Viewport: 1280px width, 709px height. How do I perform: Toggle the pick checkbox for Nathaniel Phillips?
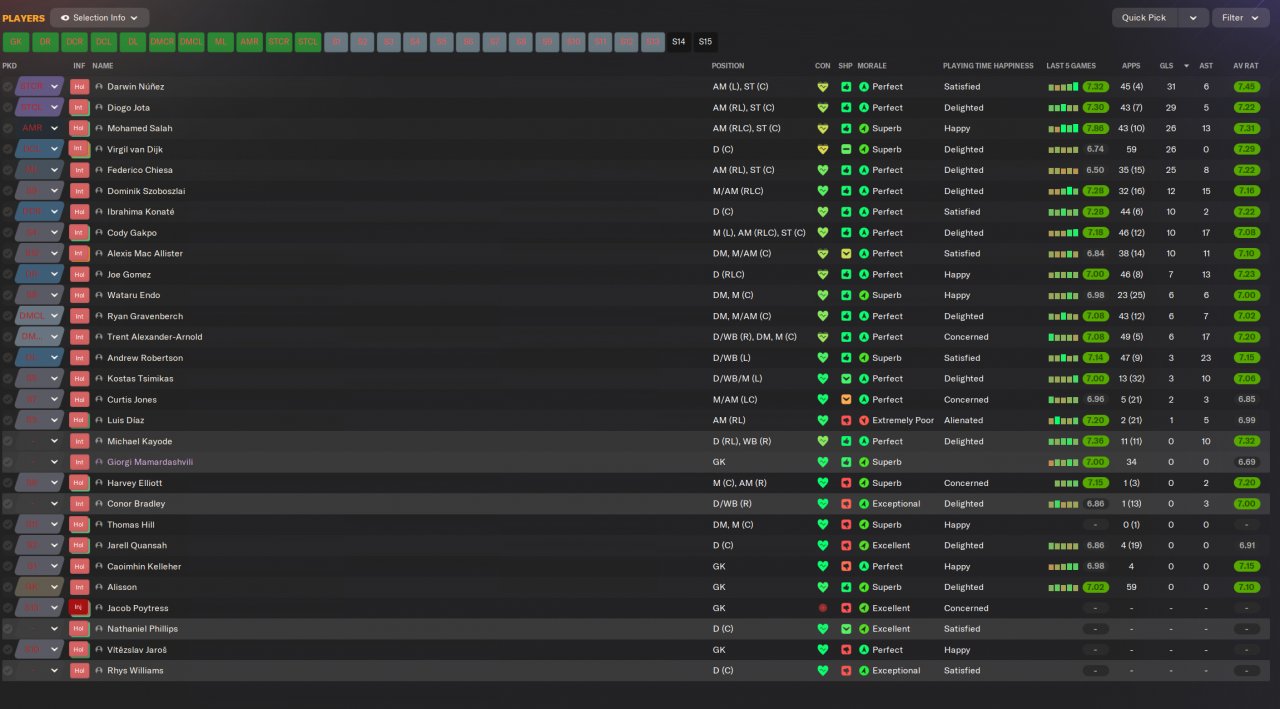point(8,629)
